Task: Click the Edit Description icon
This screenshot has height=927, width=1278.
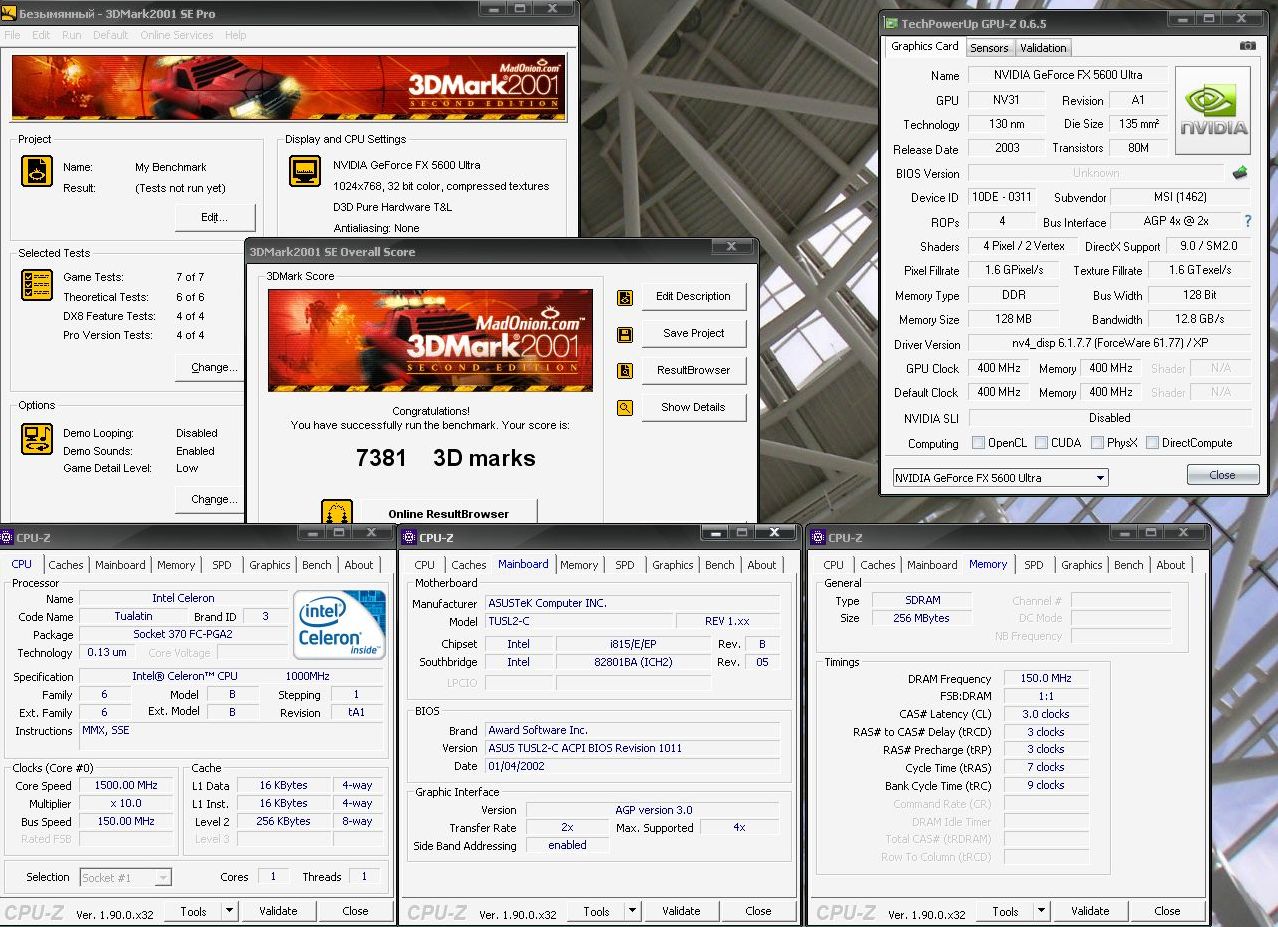Action: coord(625,297)
